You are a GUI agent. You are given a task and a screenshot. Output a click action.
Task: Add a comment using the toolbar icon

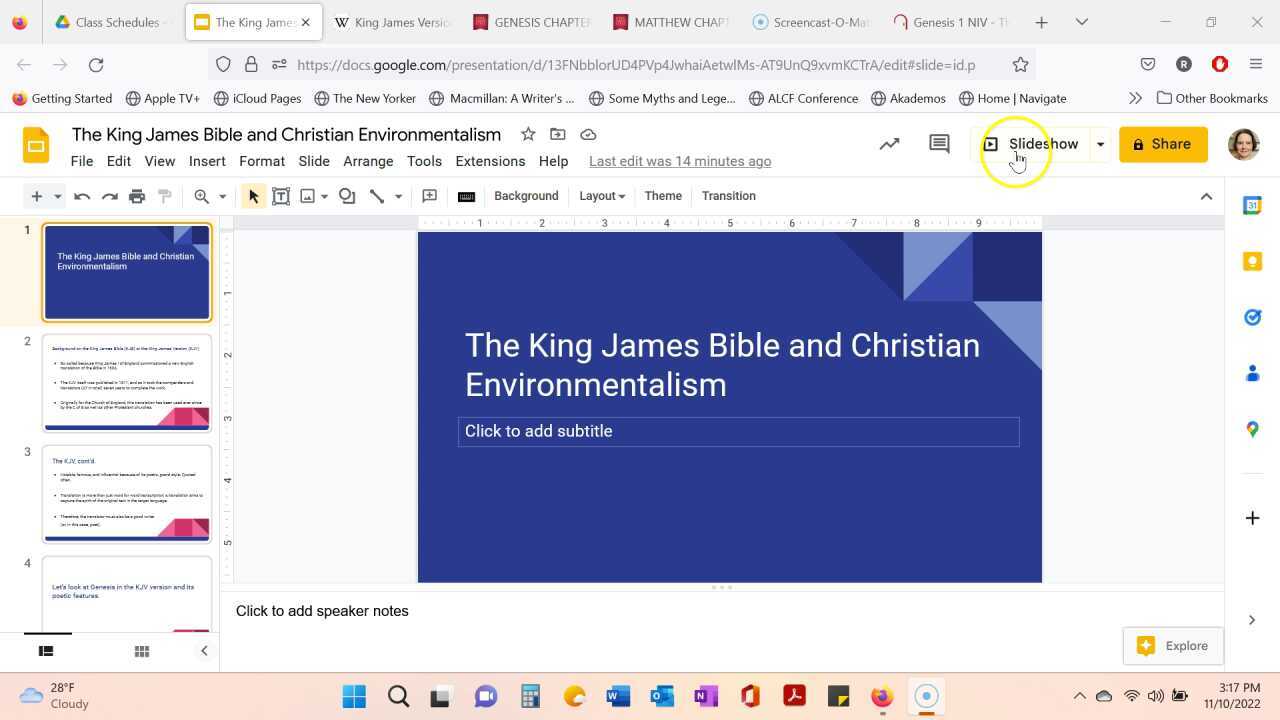coord(429,196)
